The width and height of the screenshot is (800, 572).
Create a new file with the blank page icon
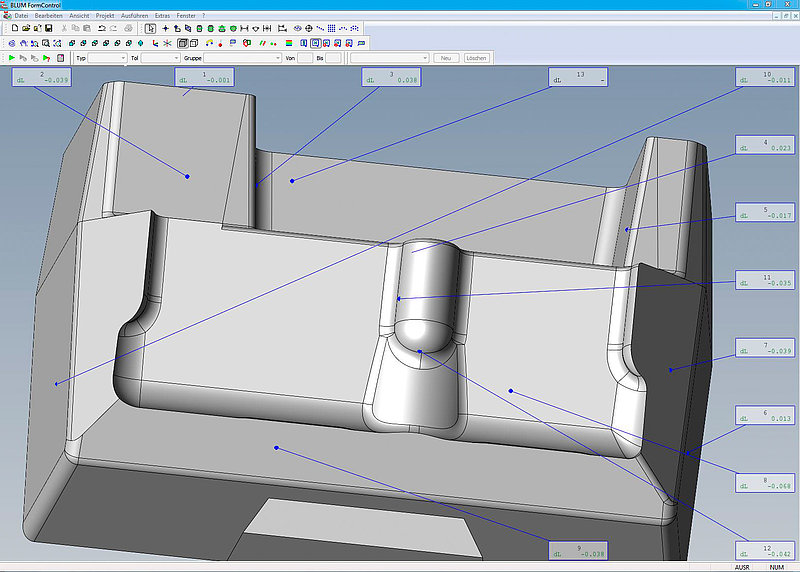point(15,29)
